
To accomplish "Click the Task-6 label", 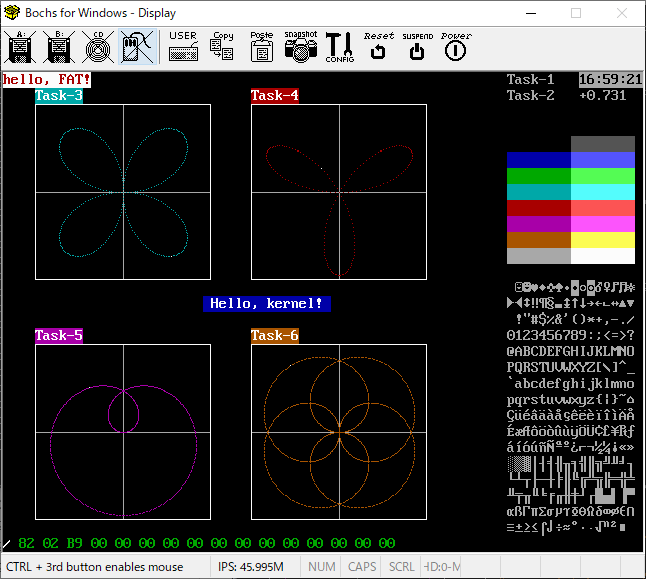I will point(274,335).
